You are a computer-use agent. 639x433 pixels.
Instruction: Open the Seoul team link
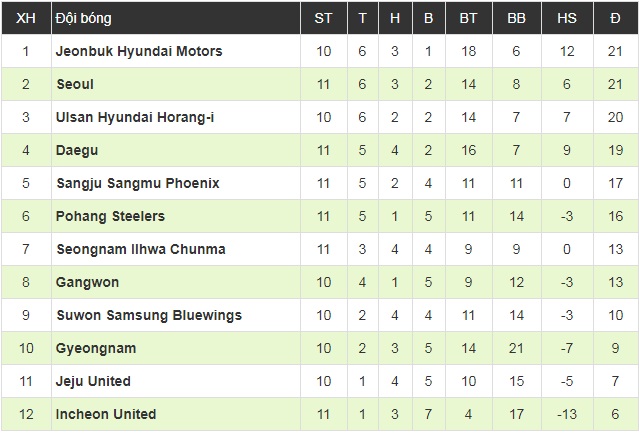[x=75, y=84]
